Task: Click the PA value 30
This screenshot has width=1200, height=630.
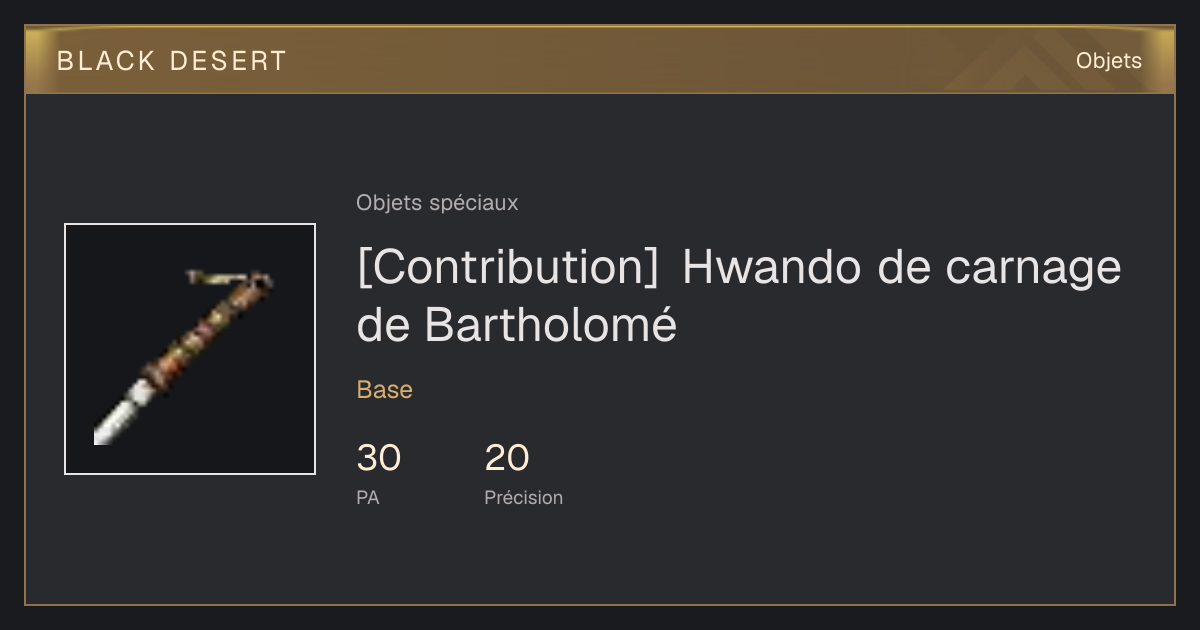Action: (379, 458)
